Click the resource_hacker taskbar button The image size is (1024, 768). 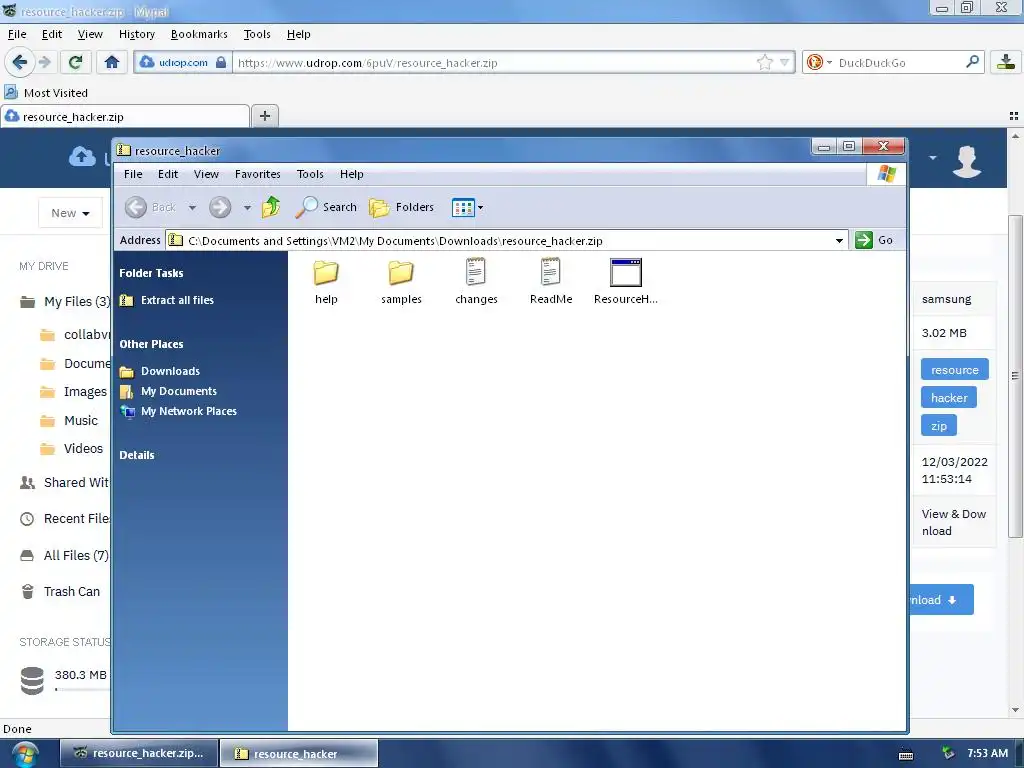point(298,753)
